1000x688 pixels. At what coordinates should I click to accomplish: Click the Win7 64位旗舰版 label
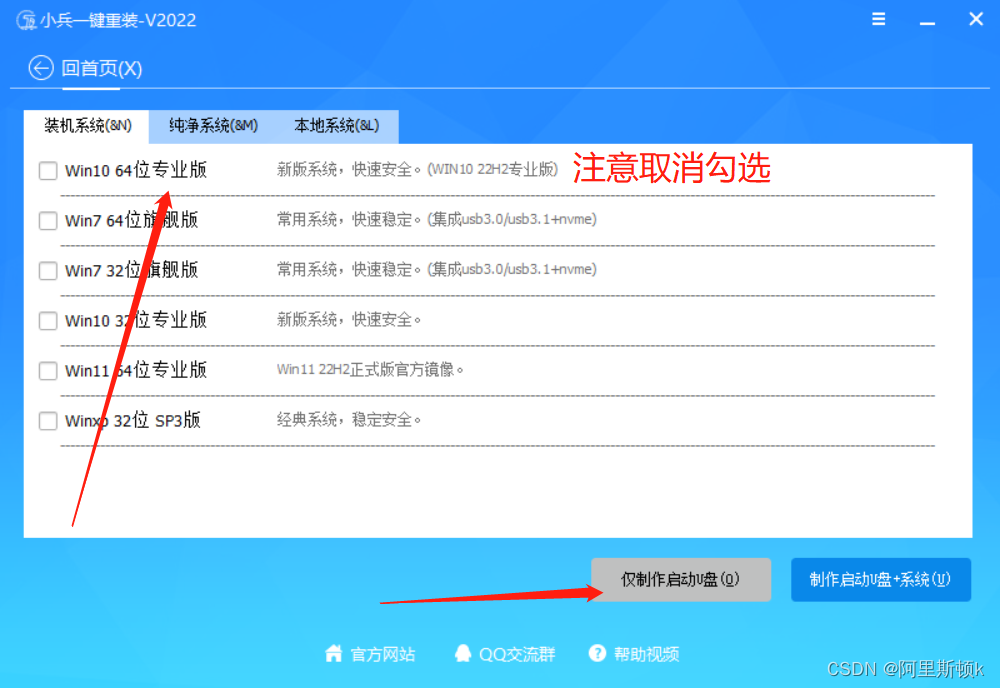pos(131,220)
